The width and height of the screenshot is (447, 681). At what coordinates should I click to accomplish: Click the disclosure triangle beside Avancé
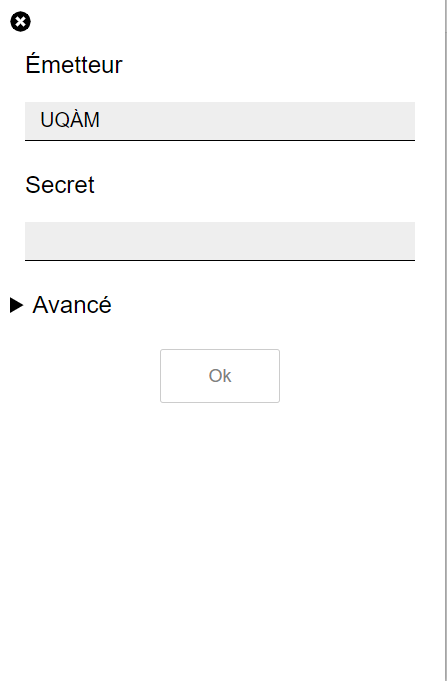click(x=16, y=305)
